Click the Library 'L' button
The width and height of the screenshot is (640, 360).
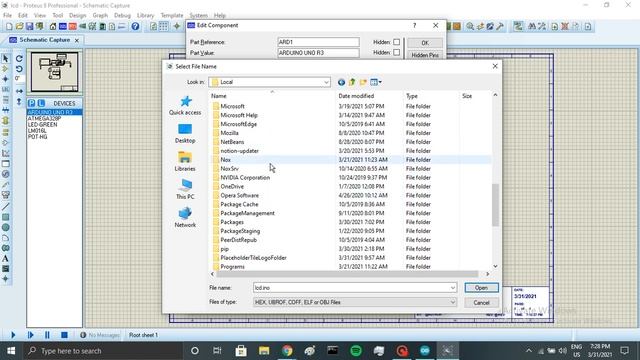click(x=41, y=103)
